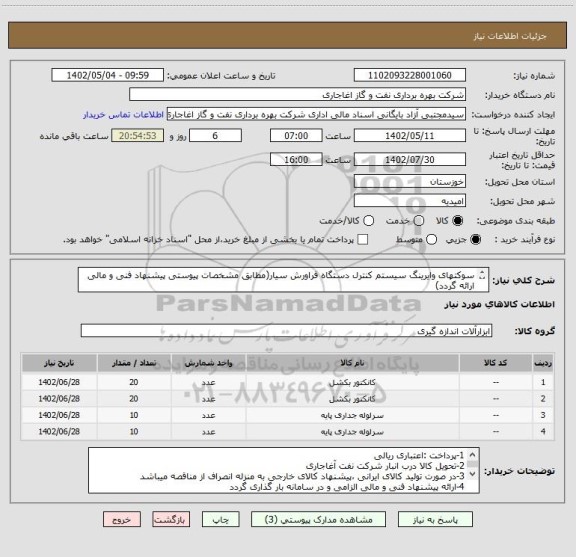Click the remaining days field 6
576x557 pixels.
click(x=215, y=136)
